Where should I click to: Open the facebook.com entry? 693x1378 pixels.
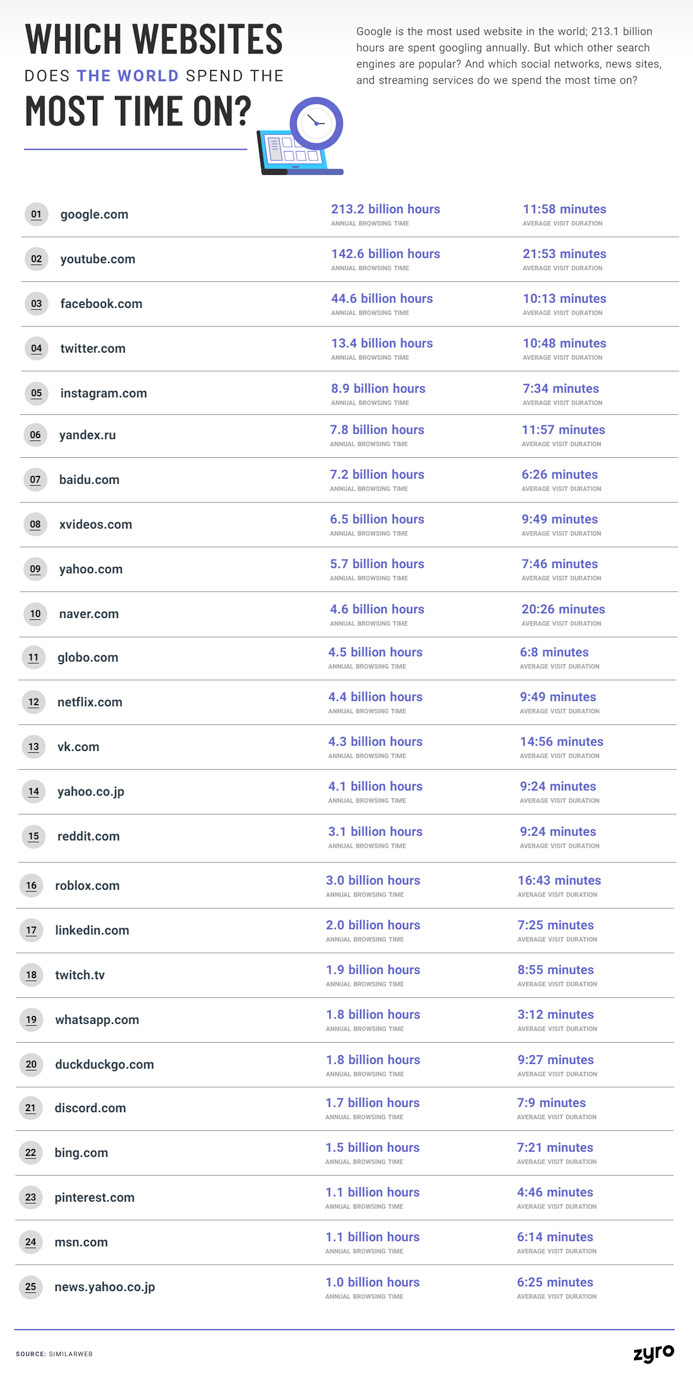[x=101, y=304]
